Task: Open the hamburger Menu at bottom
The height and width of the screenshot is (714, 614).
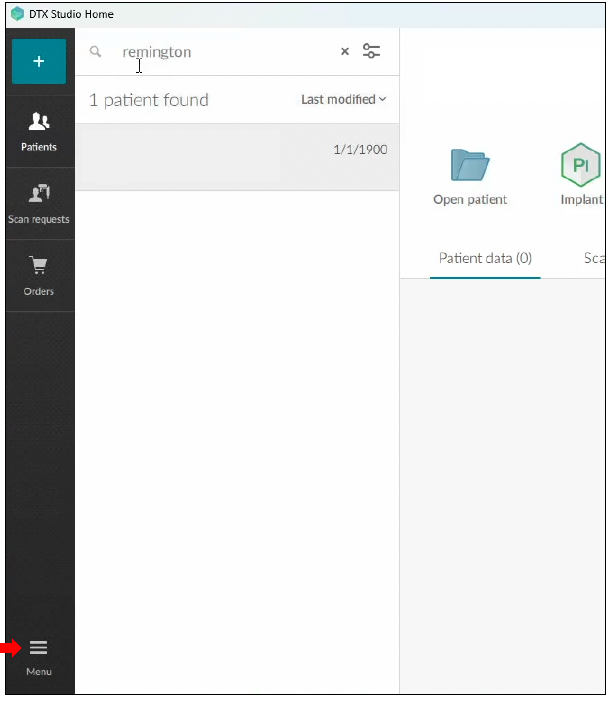Action: pyautogui.click(x=39, y=658)
